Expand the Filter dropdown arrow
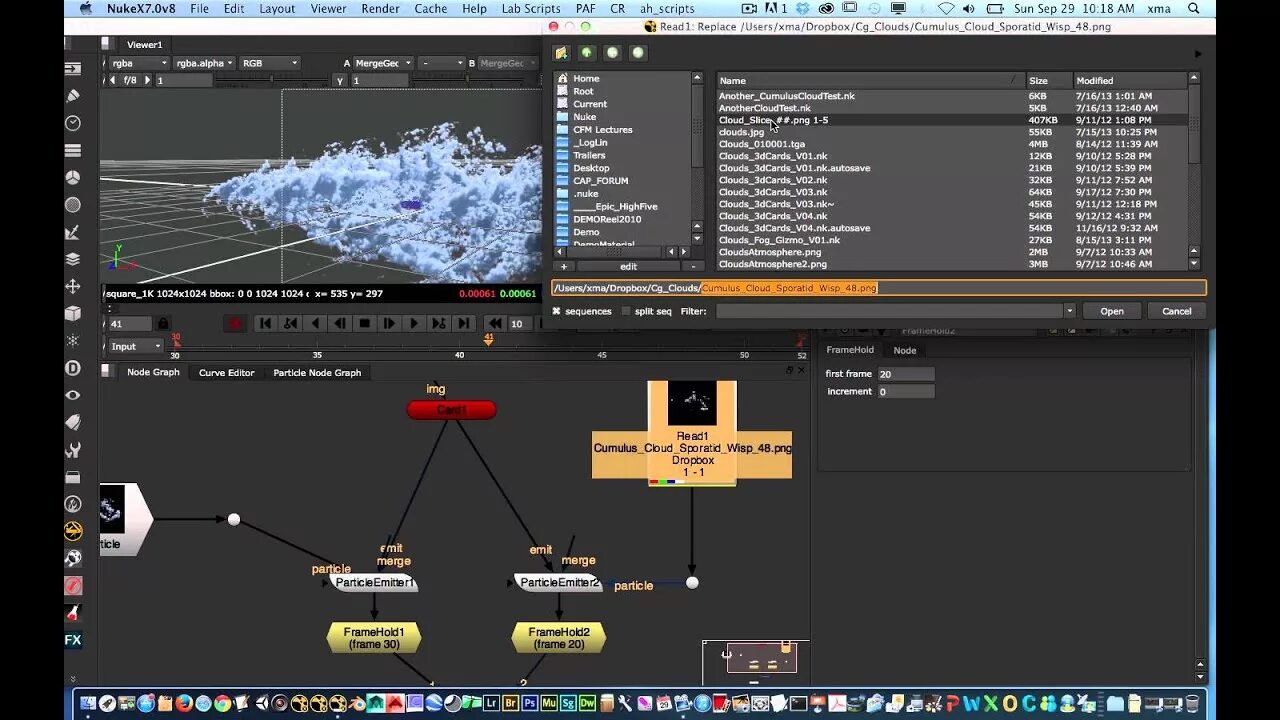This screenshot has width=1280, height=720. pos(1069,311)
